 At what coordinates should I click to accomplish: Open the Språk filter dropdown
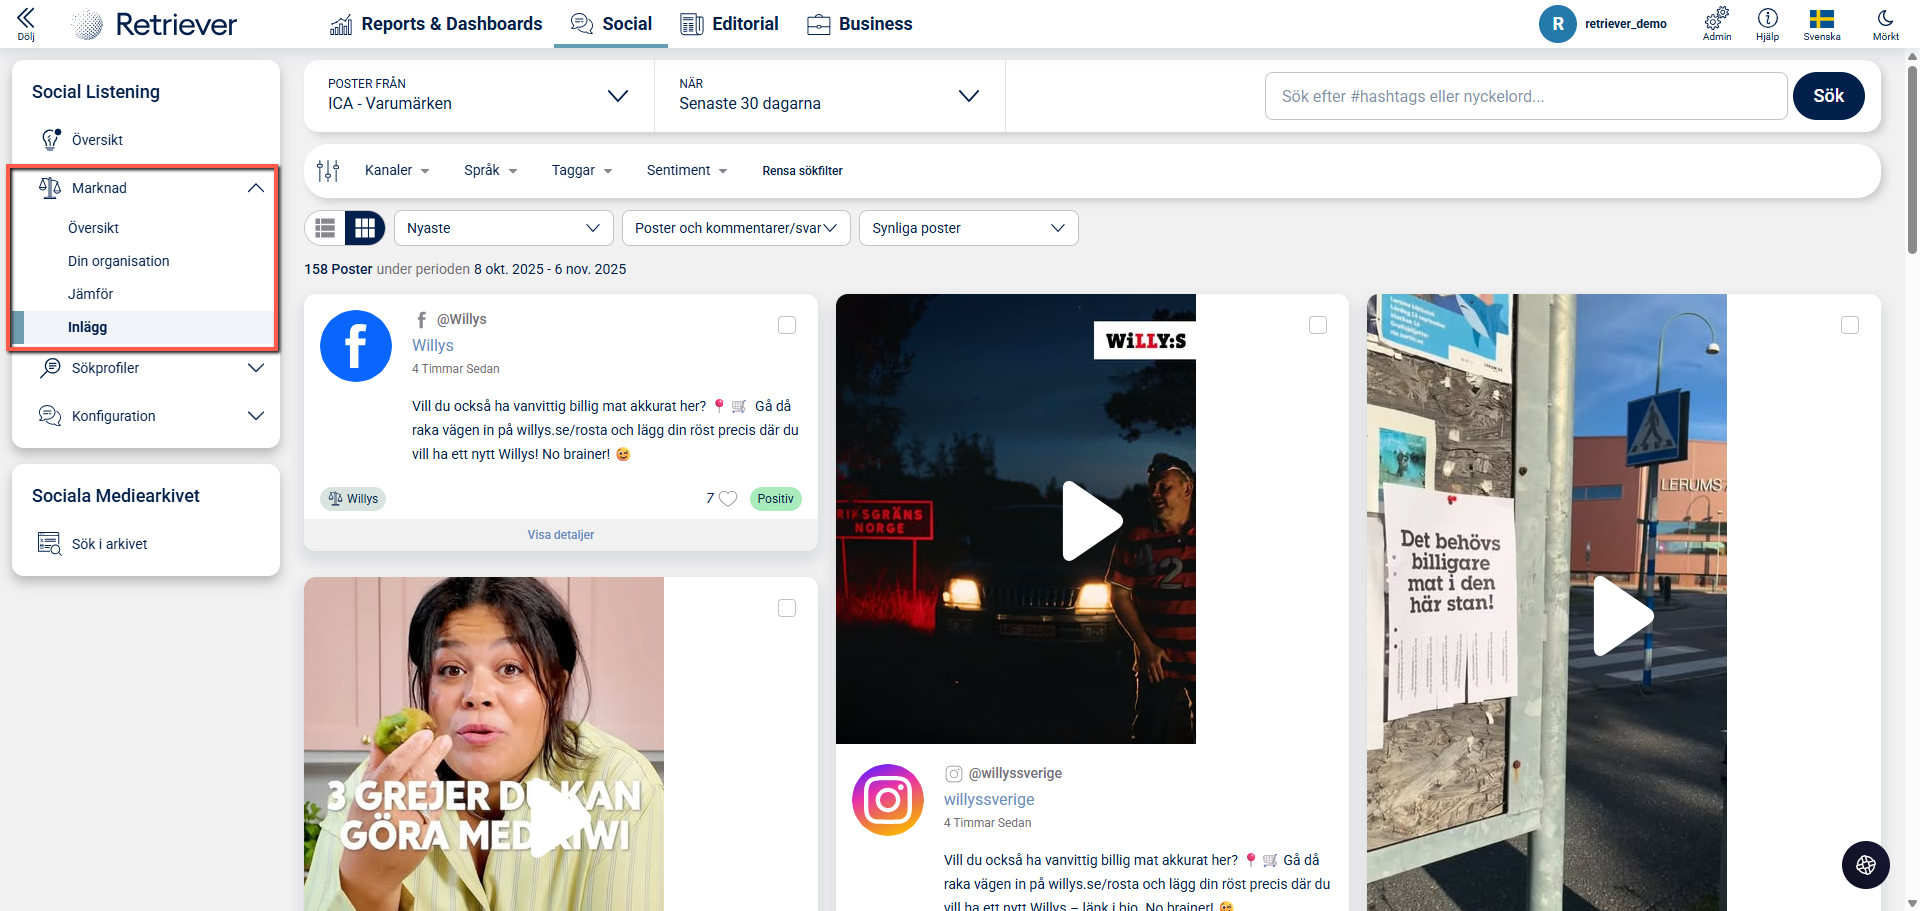click(491, 171)
